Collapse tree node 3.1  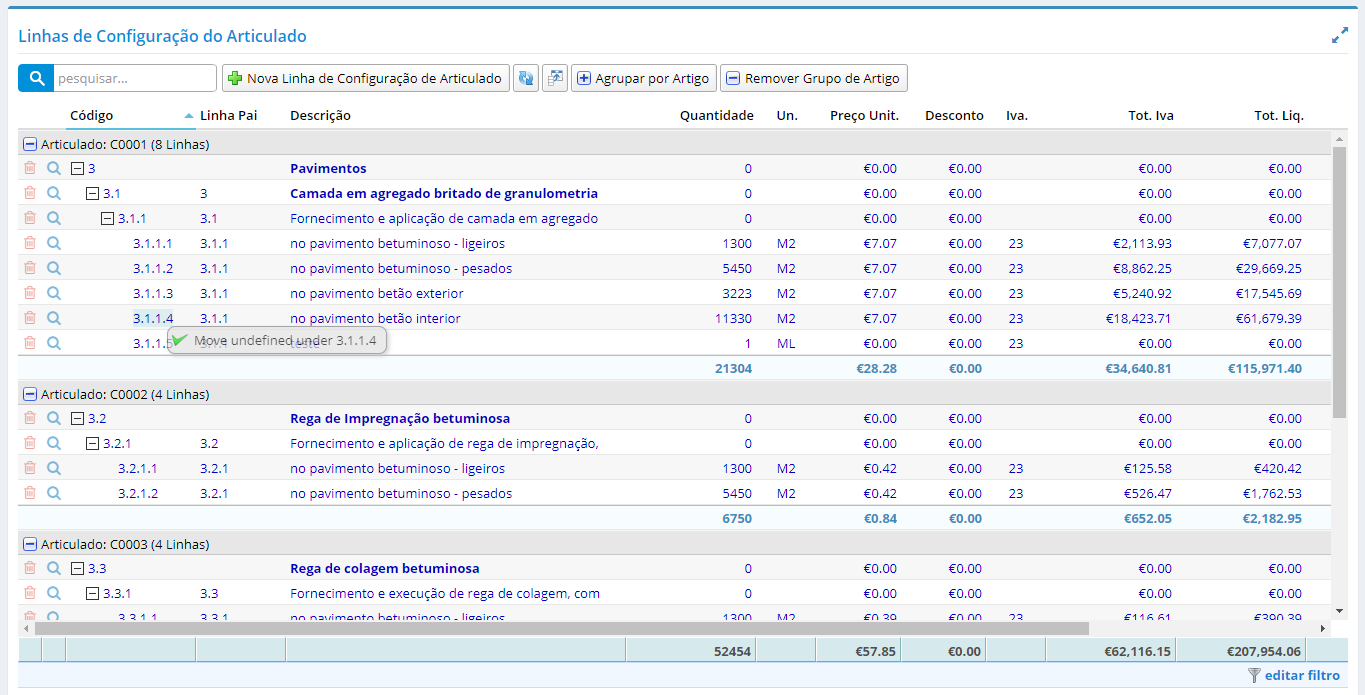(x=92, y=193)
